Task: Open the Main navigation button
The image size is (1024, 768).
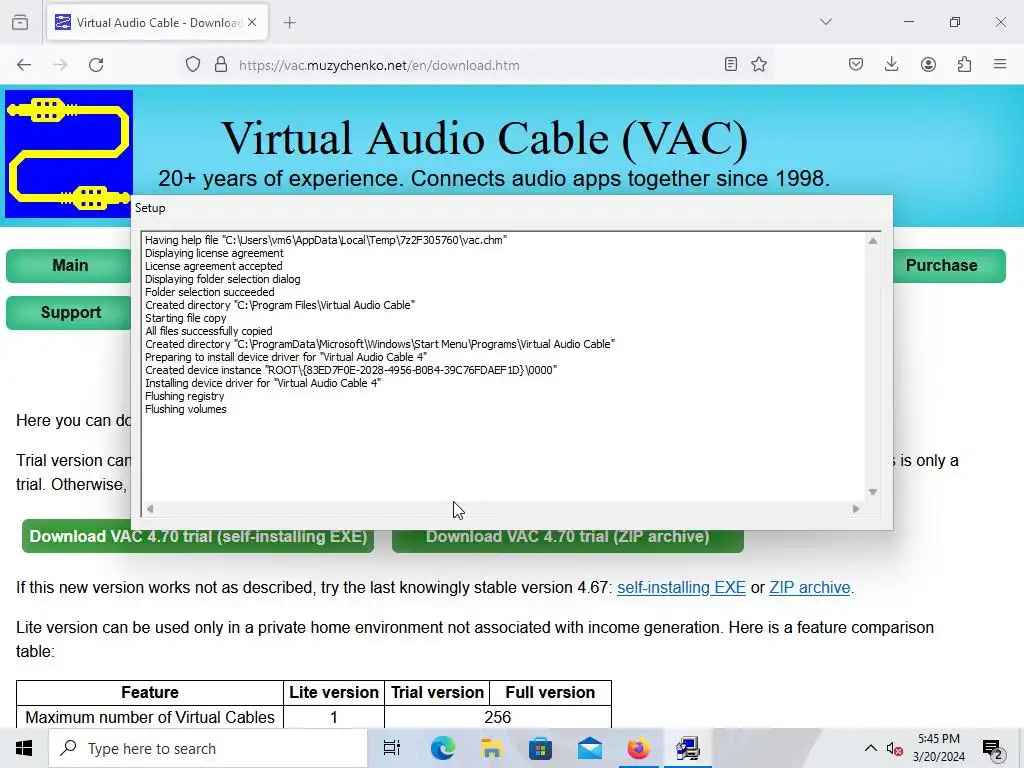Action: 70,266
